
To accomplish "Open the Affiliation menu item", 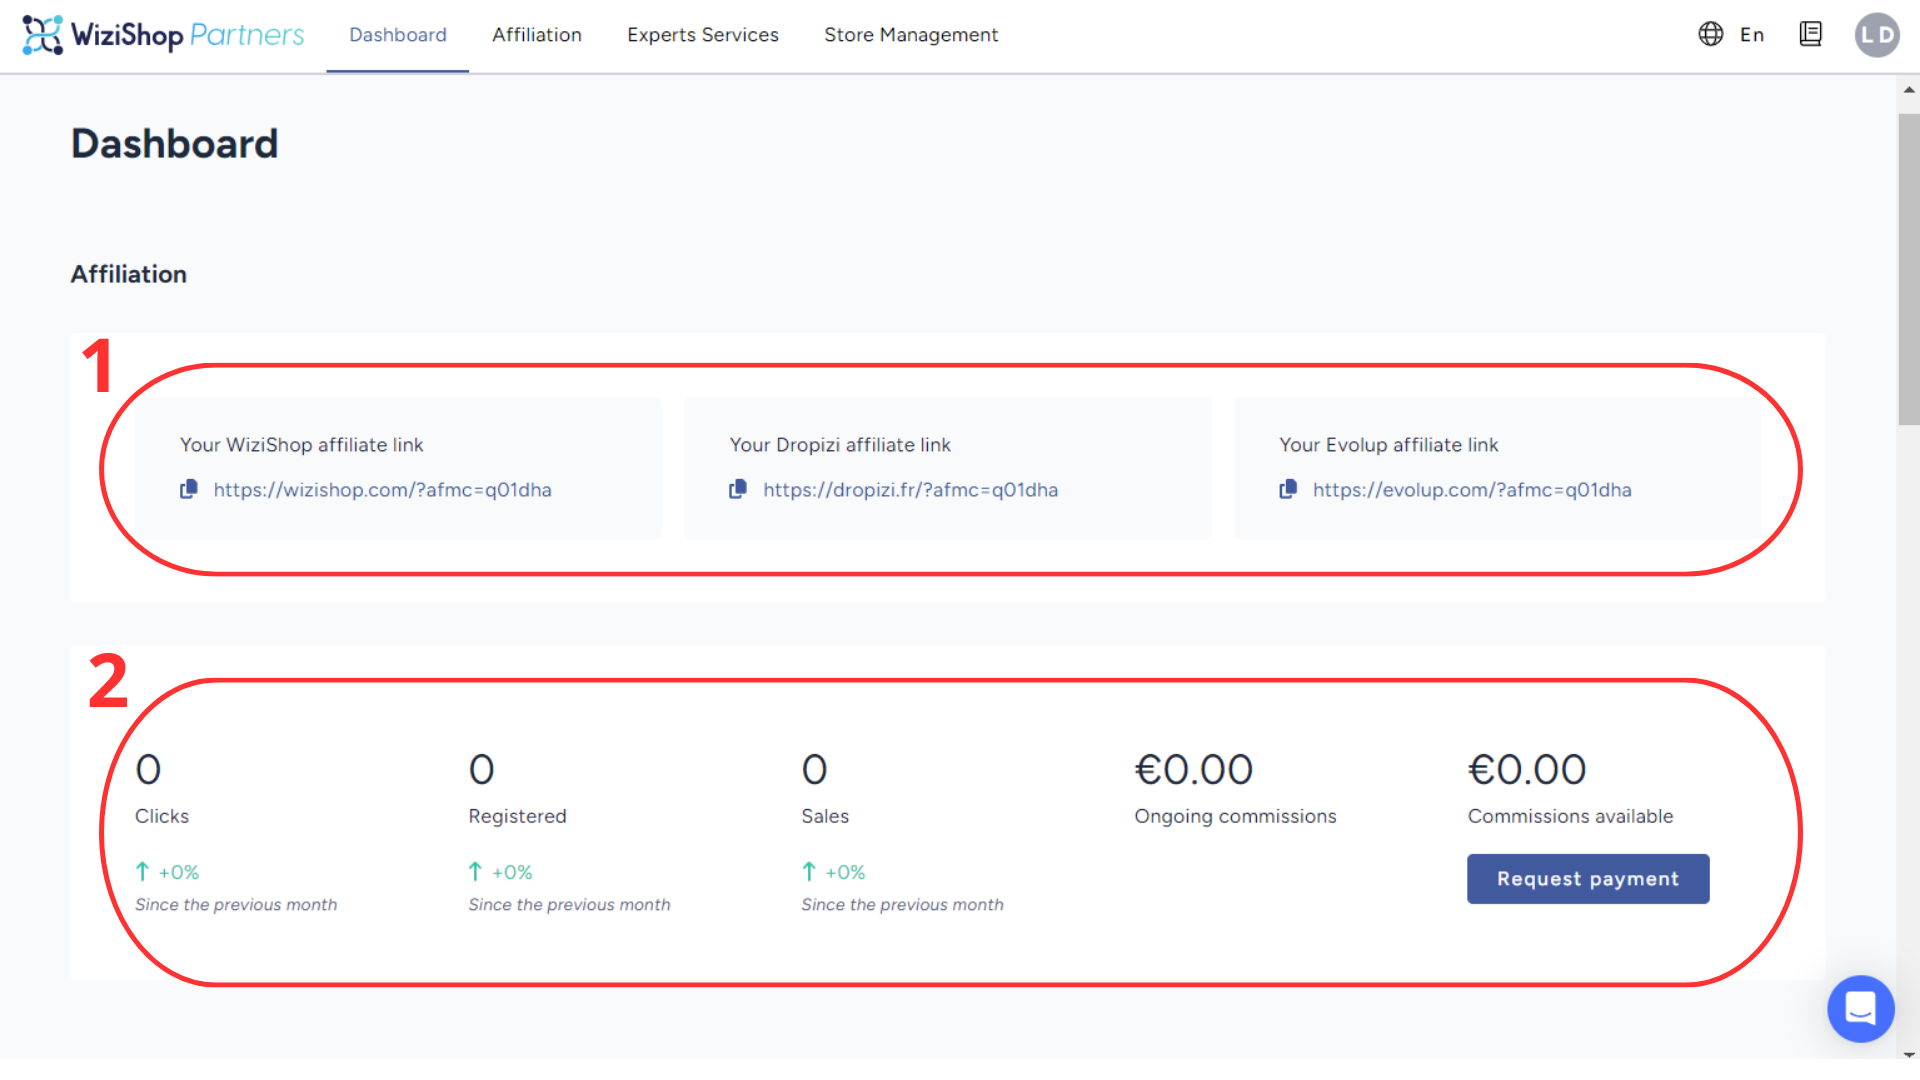I will coord(537,35).
